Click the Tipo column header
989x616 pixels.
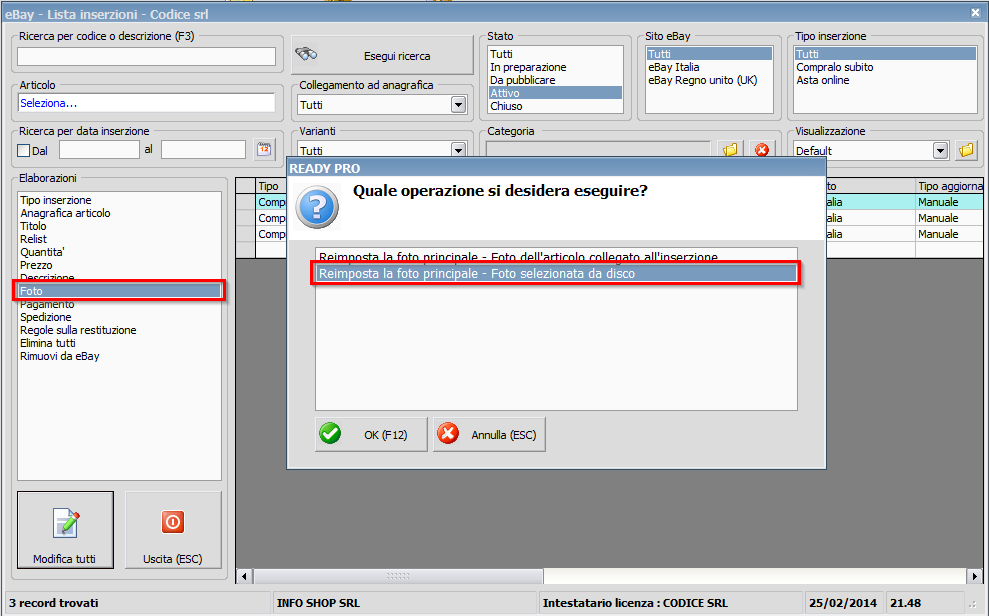point(271,186)
